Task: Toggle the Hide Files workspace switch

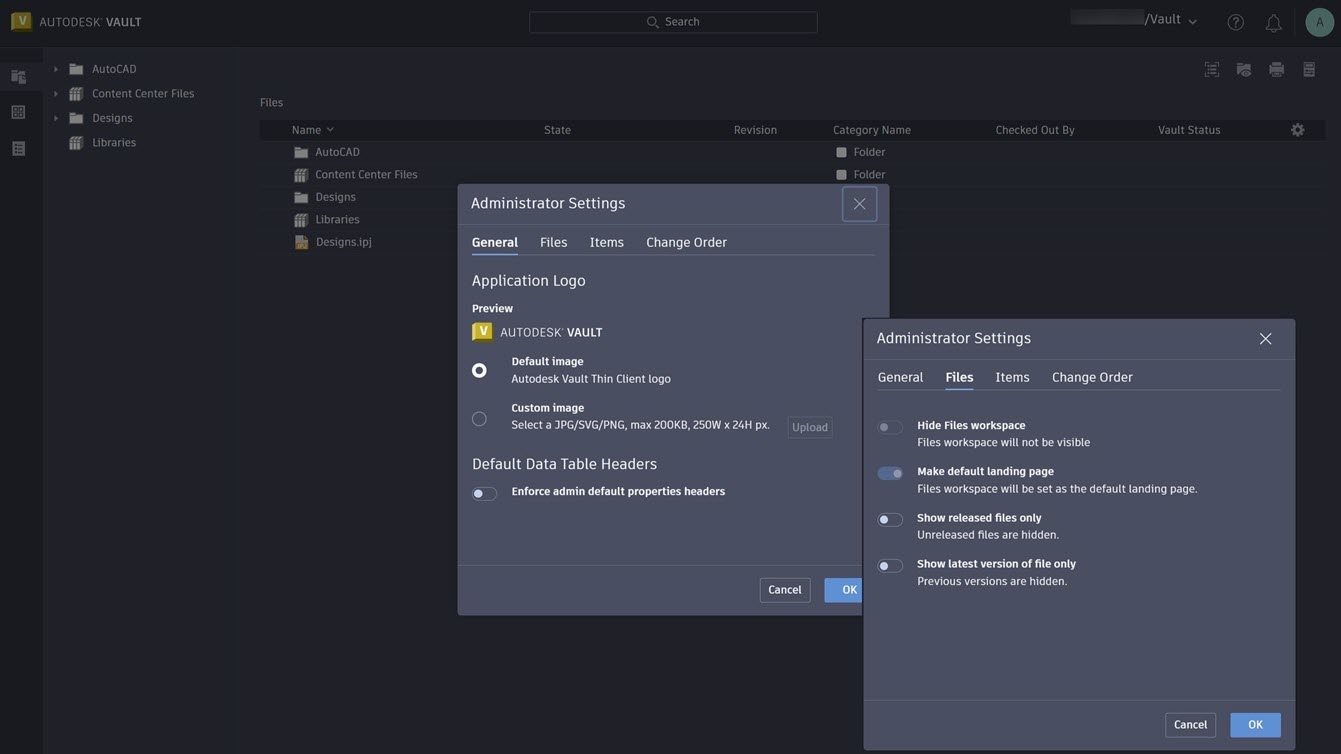Action: click(890, 427)
